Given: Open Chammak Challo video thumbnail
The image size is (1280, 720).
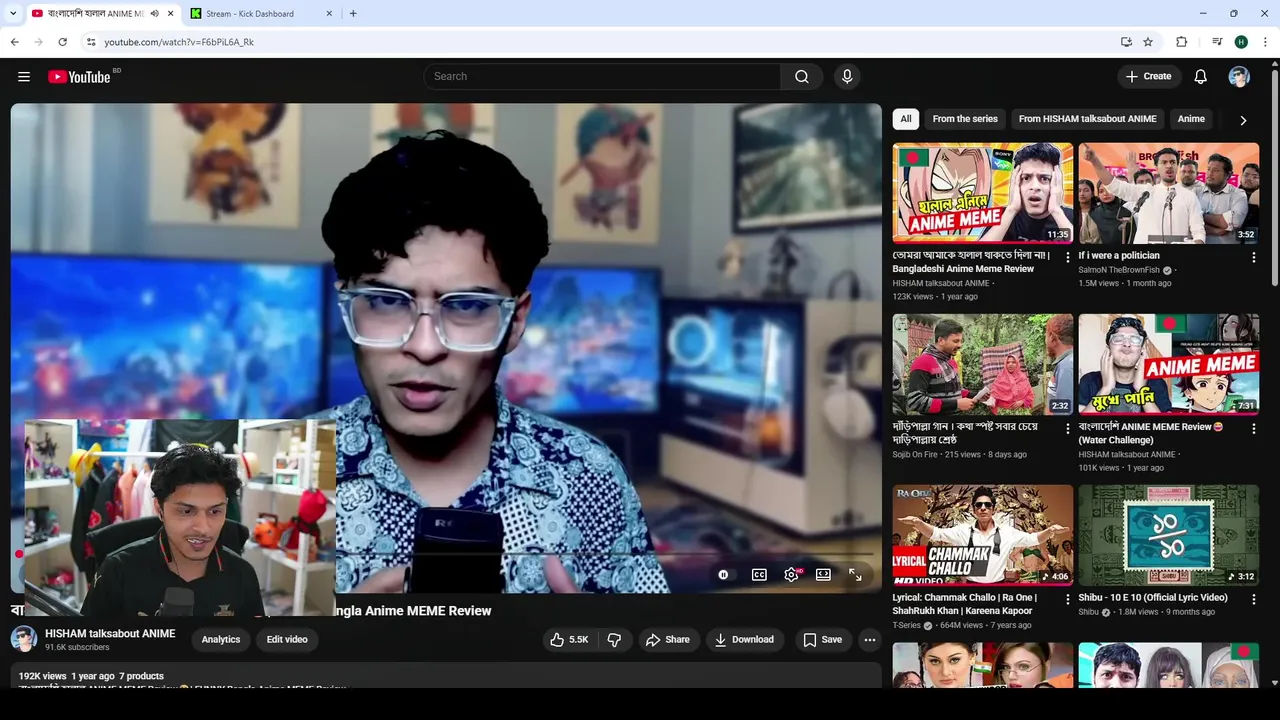Looking at the screenshot, I should coord(983,535).
